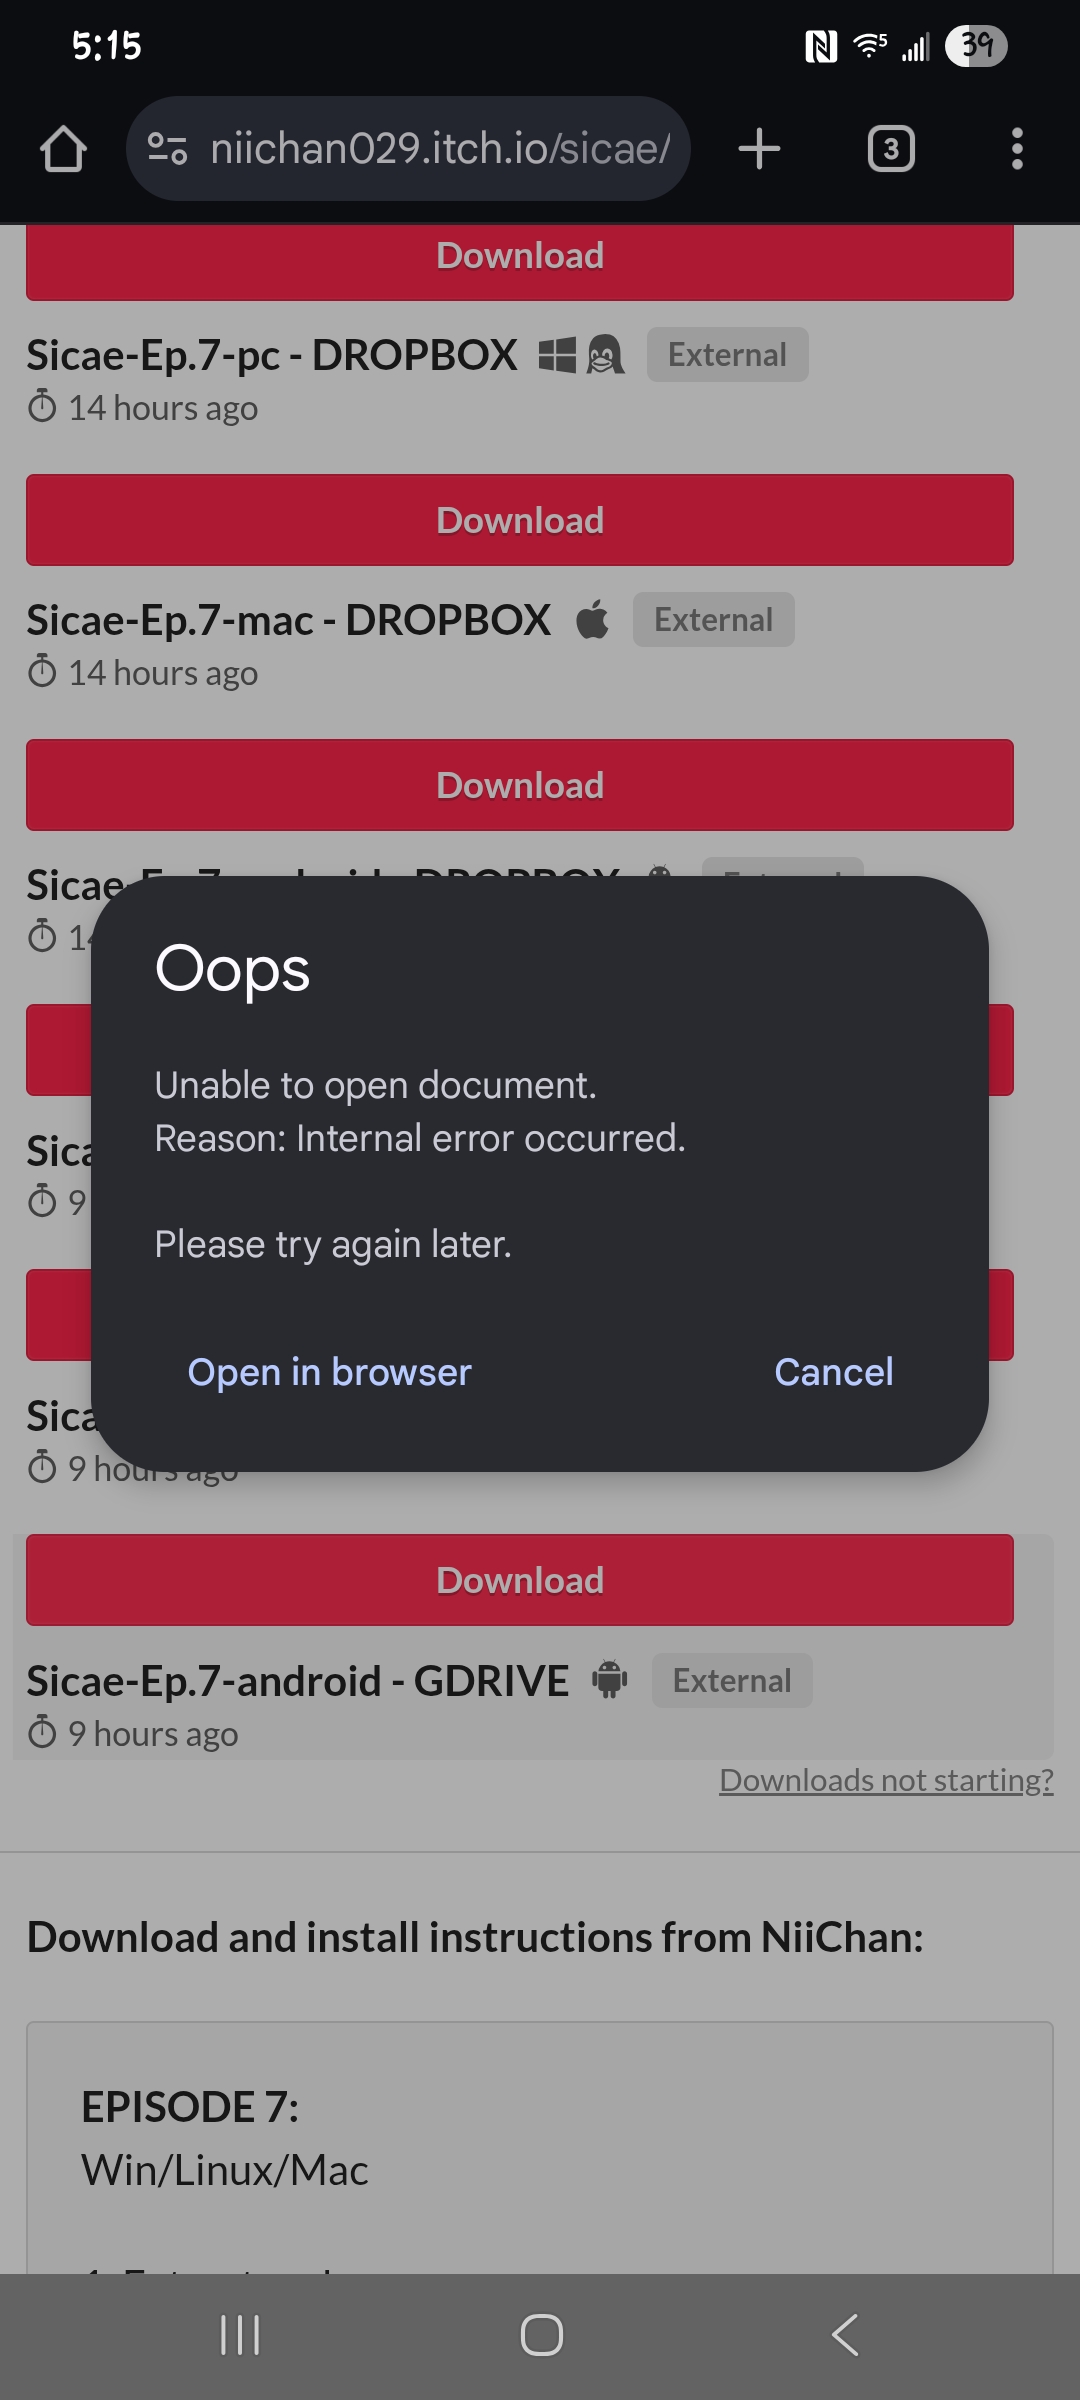Cancel the Oops error dialog
This screenshot has height=2400, width=1080.
(x=834, y=1372)
